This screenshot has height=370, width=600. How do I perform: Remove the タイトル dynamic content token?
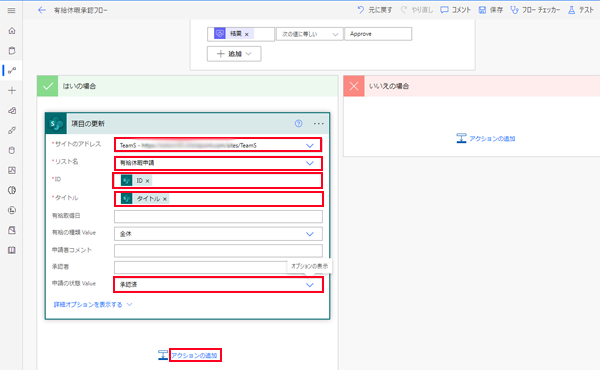165,199
